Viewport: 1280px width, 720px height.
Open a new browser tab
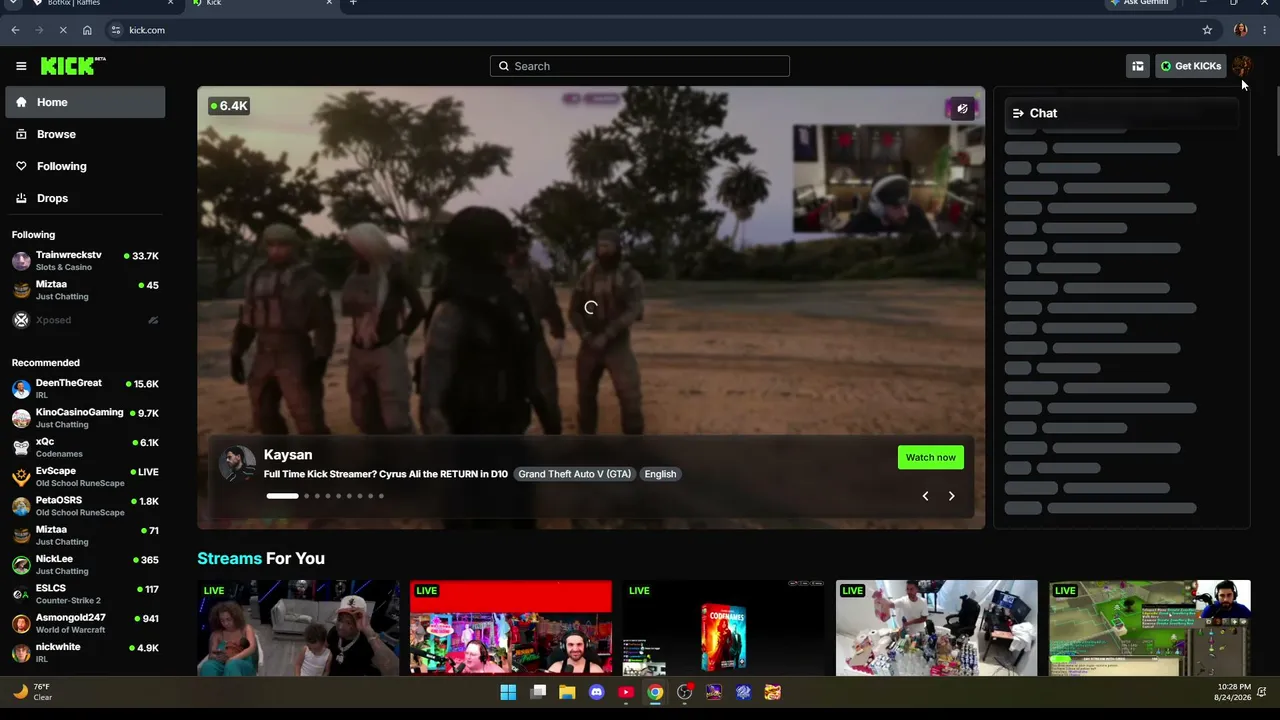click(x=353, y=4)
